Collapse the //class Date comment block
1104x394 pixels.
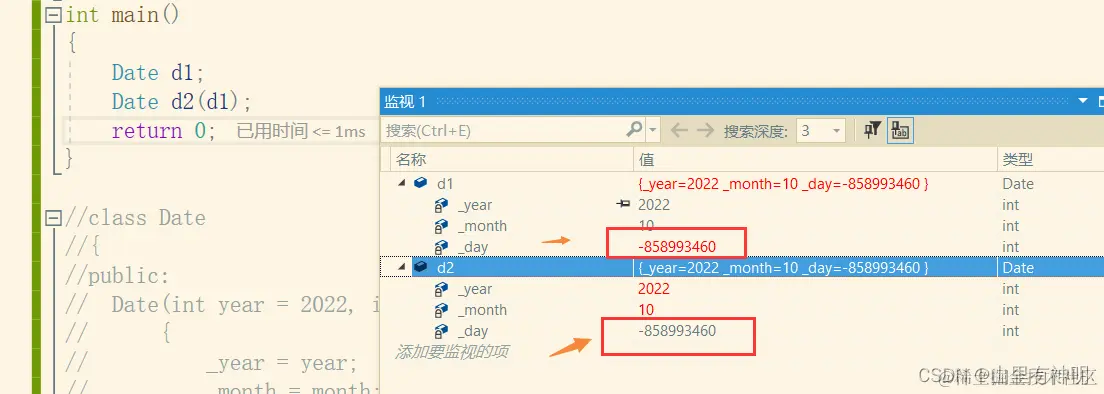coord(53,218)
